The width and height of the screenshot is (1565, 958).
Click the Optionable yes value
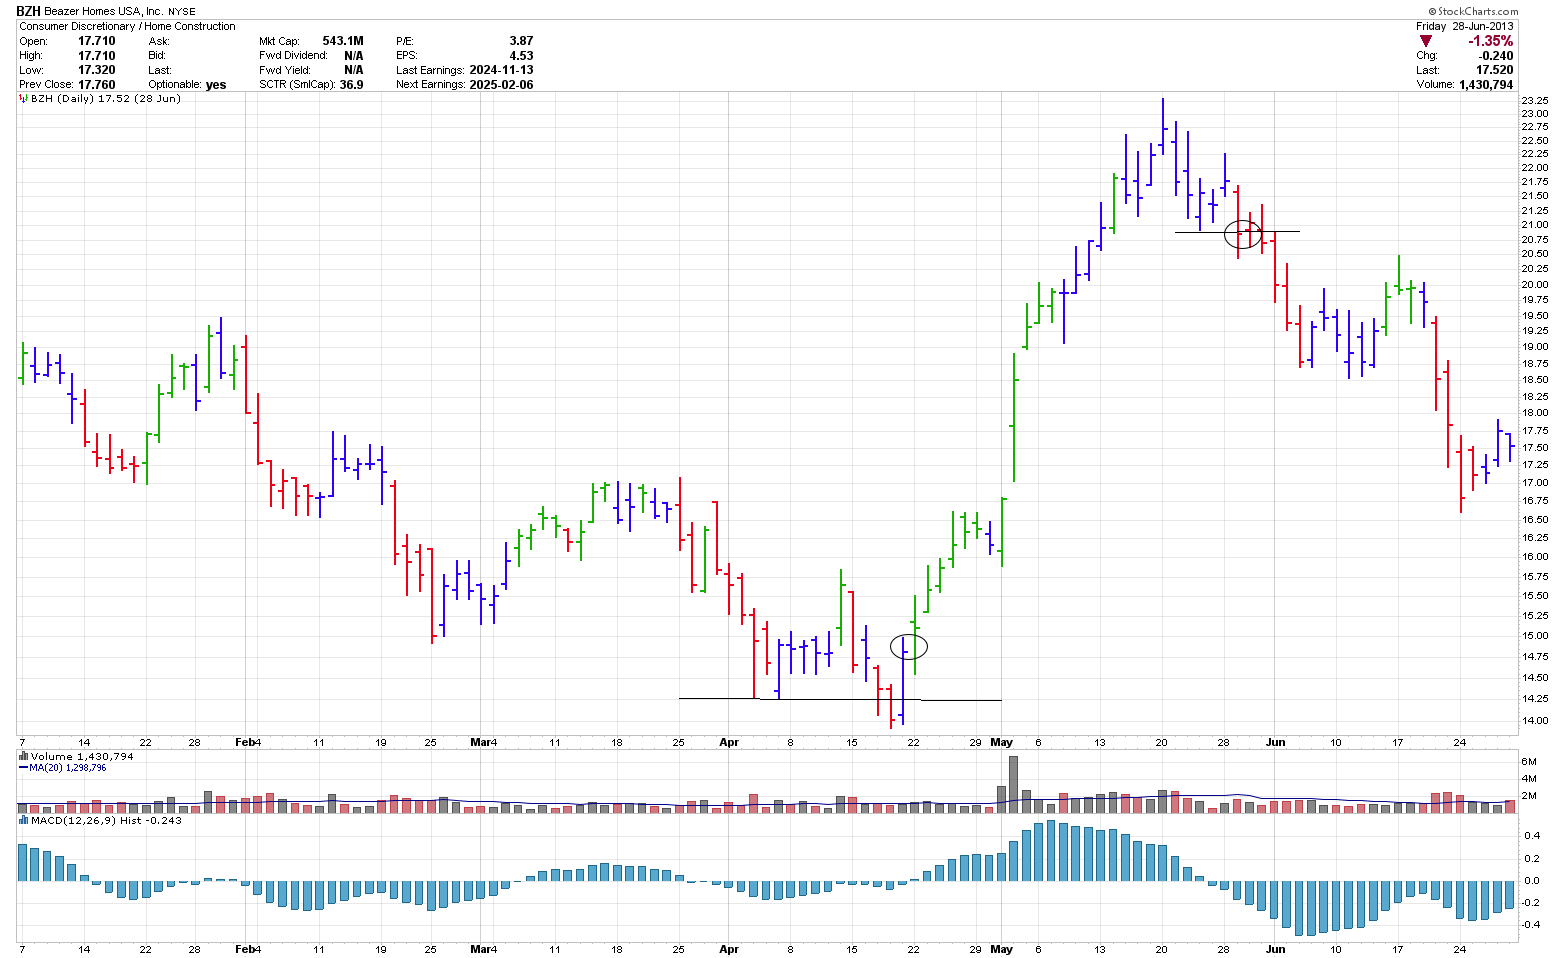(216, 85)
